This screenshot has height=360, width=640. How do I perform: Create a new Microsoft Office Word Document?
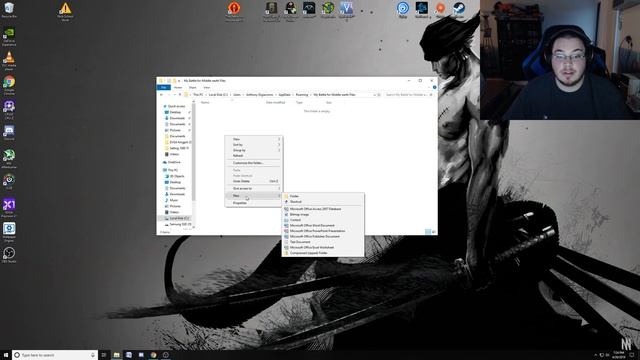tap(323, 225)
